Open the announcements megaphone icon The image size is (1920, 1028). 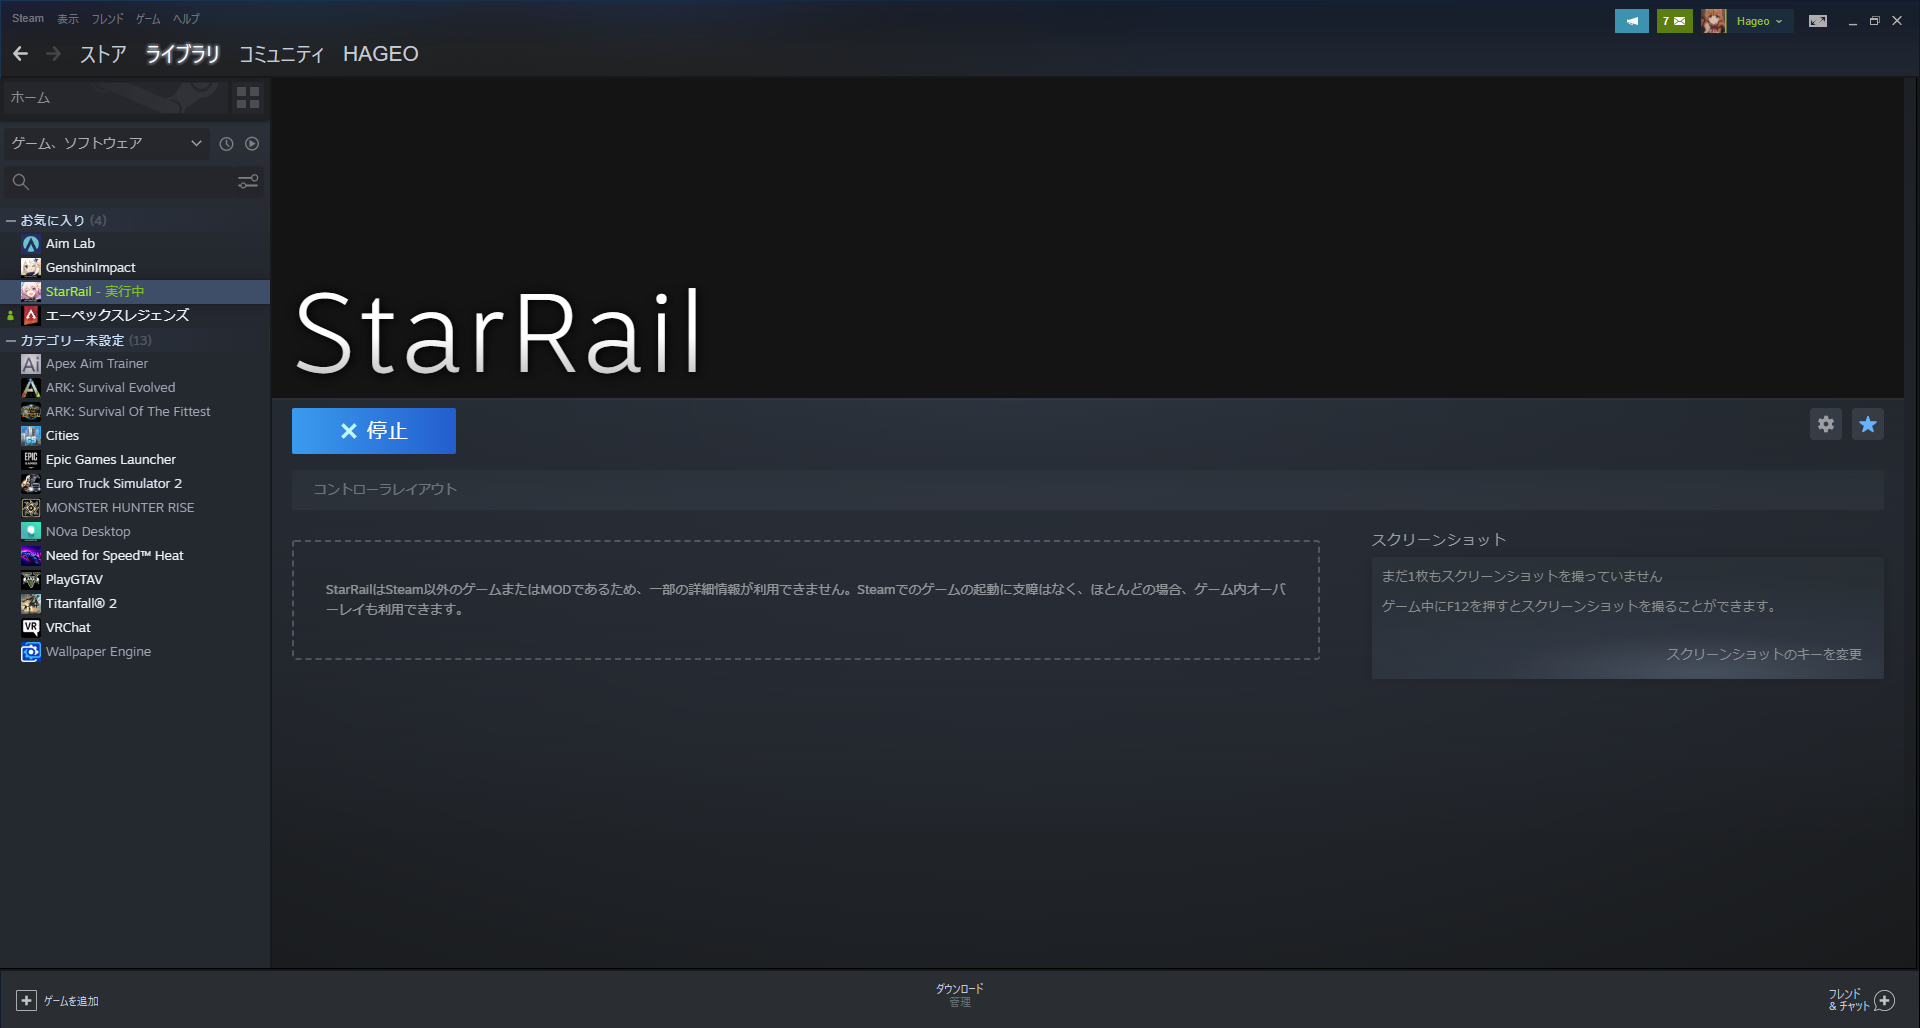1632,20
